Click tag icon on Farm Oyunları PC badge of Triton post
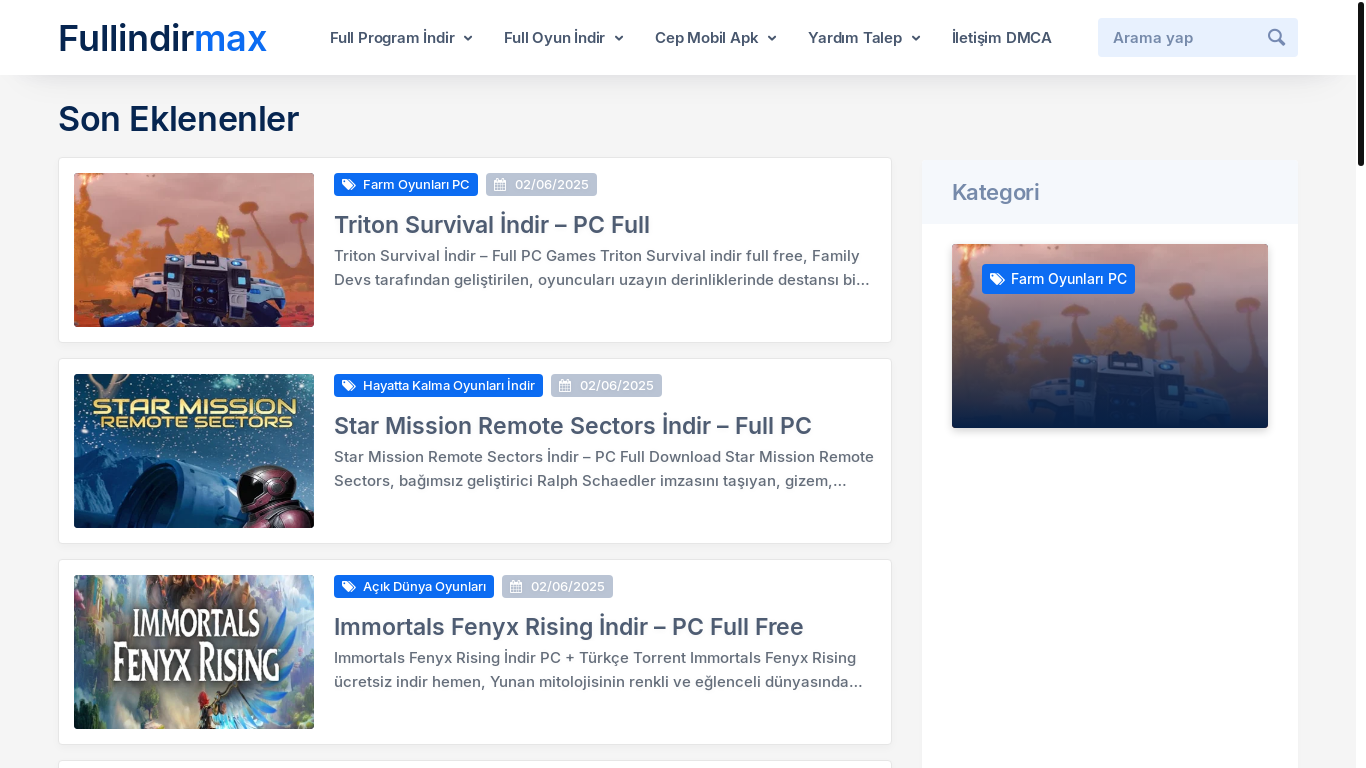 349,185
